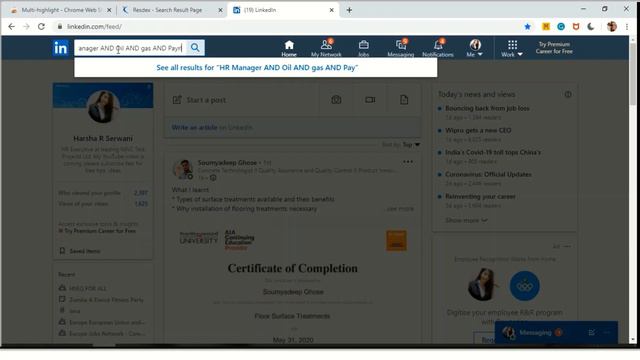Expand the Work apps grid menu
This screenshot has height=360, width=640.
(512, 48)
